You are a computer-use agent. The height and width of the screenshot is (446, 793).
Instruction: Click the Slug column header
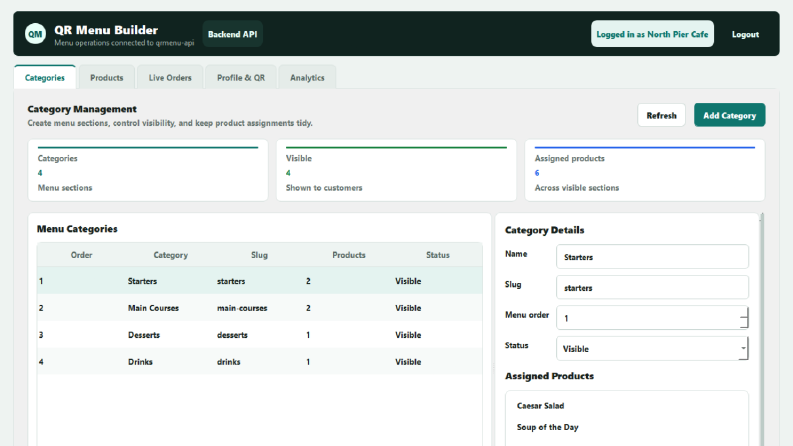(259, 255)
